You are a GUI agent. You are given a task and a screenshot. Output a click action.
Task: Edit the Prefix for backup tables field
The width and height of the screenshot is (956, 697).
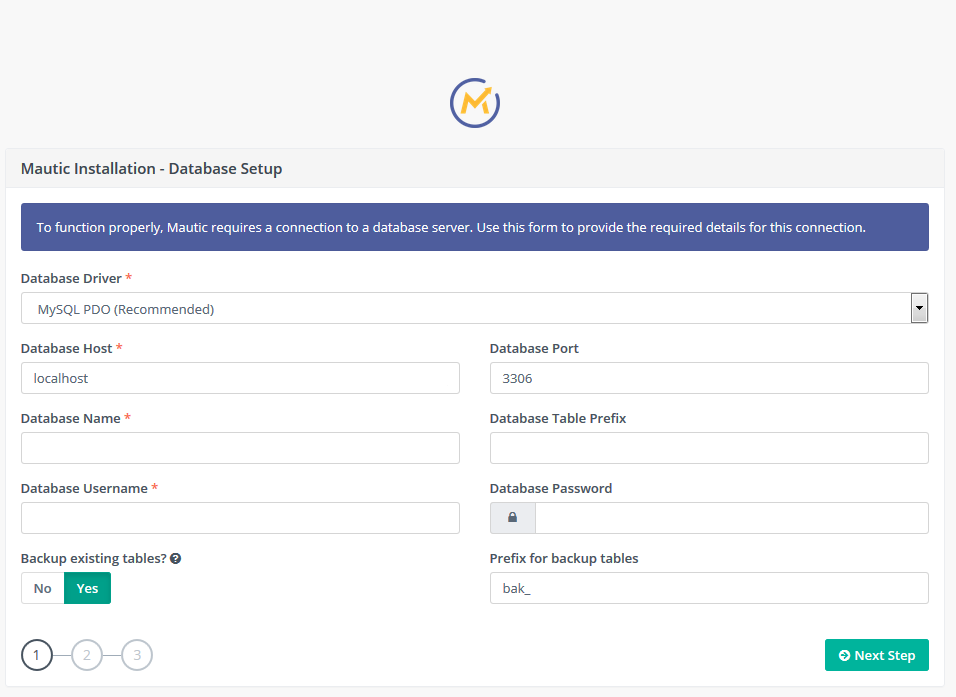pos(709,588)
